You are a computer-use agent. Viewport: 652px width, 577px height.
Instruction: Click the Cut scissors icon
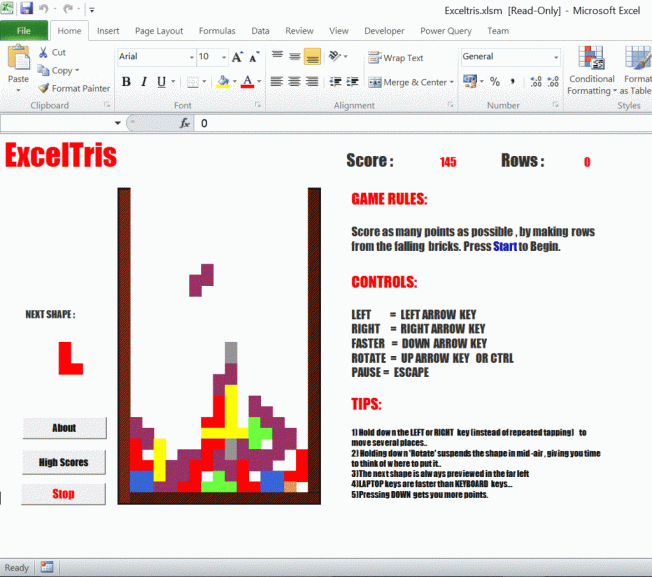43,52
